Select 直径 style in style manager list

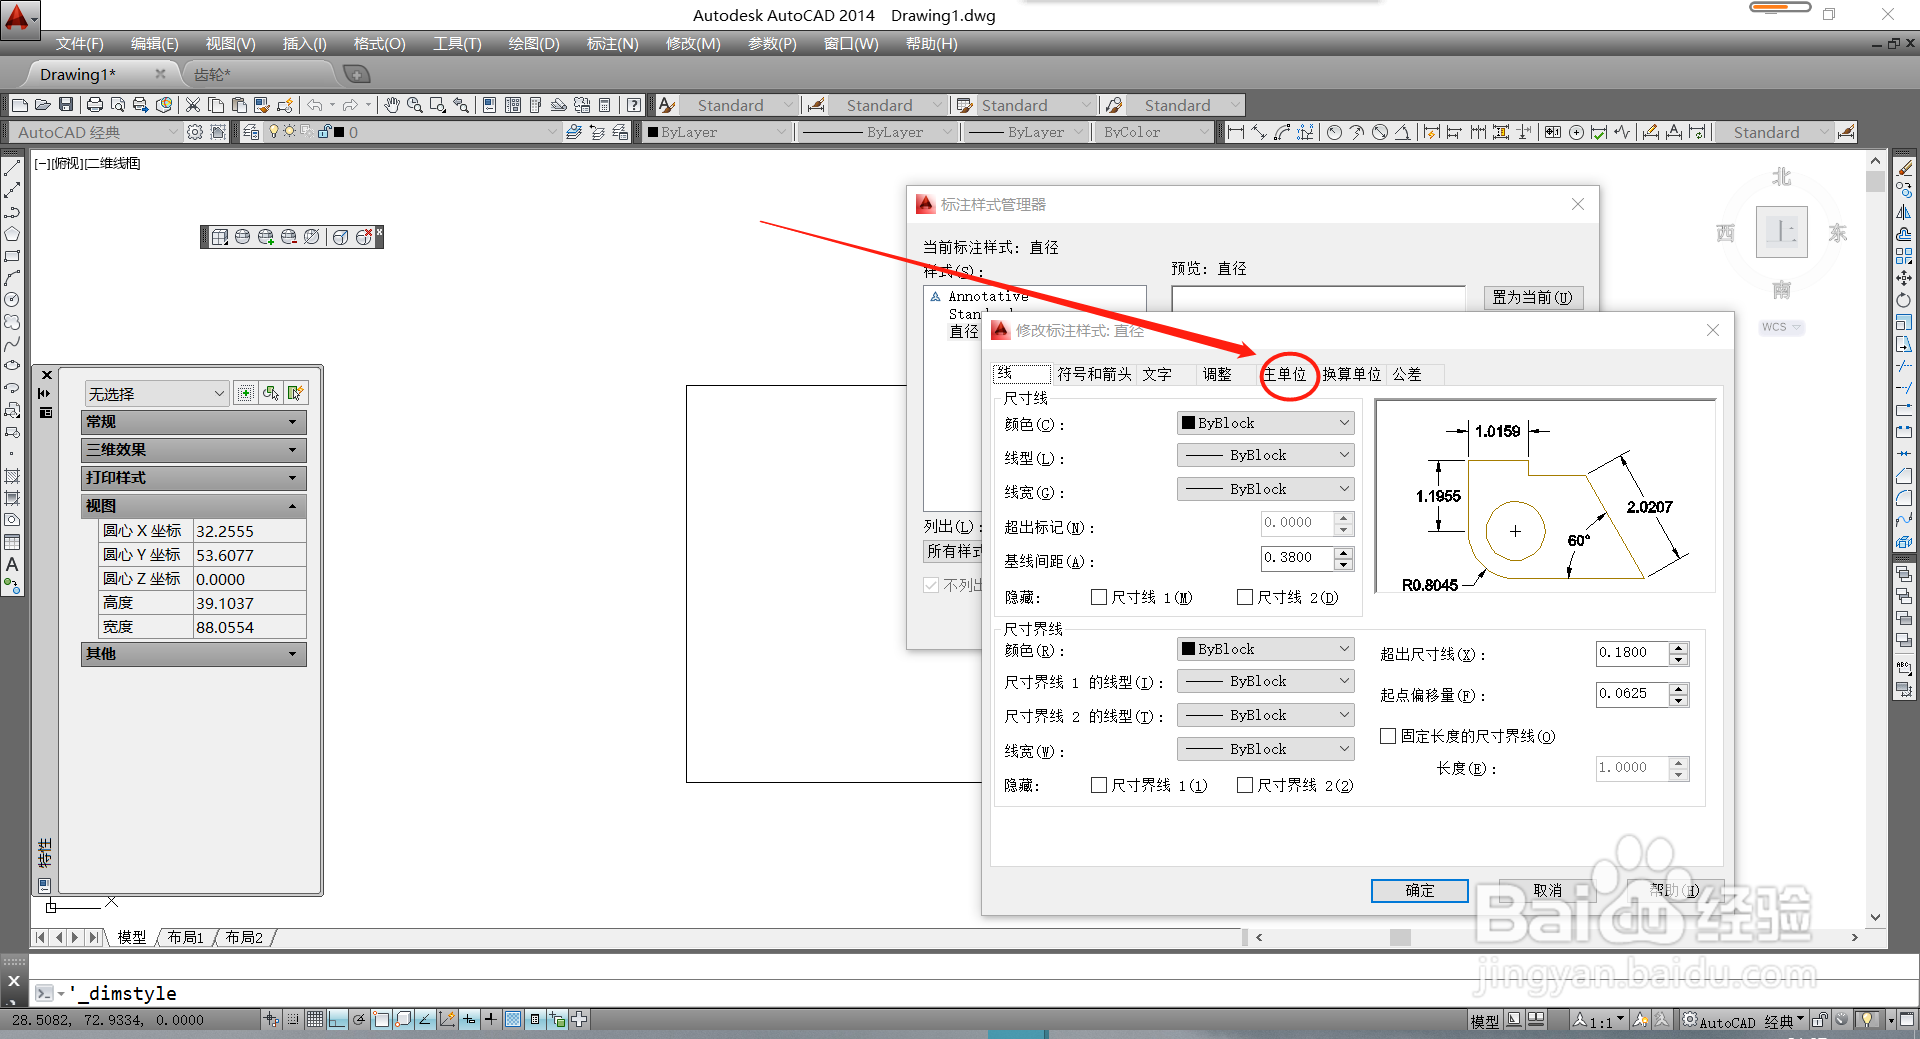click(964, 332)
